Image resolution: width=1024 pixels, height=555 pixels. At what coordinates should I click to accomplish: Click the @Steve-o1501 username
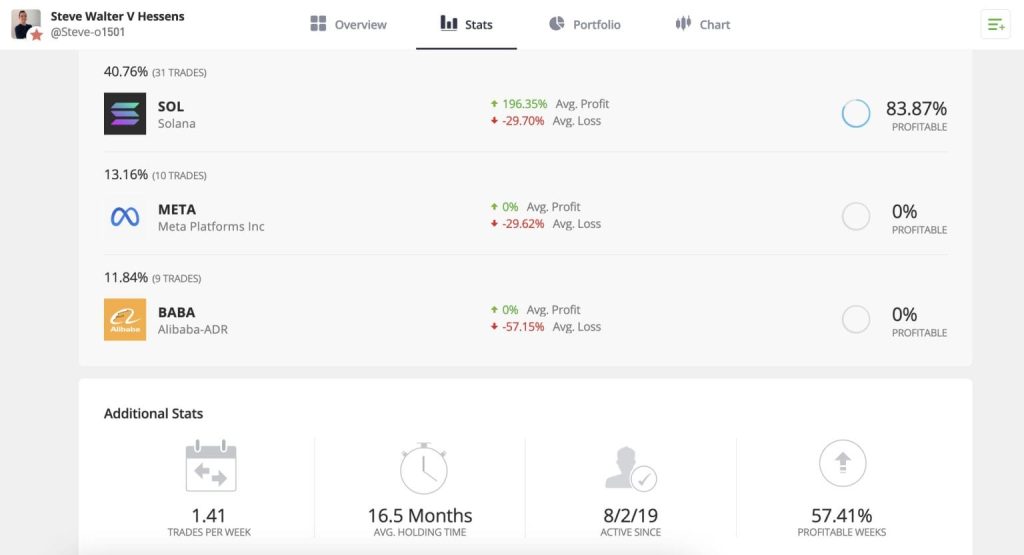pos(87,33)
